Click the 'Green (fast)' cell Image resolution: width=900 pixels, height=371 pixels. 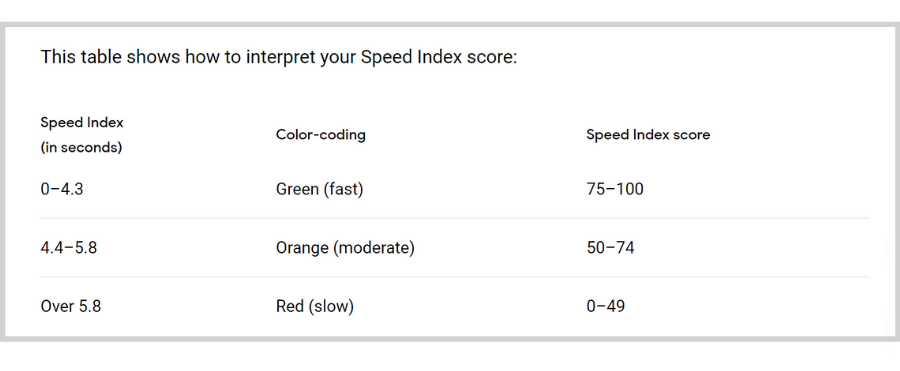coord(320,189)
